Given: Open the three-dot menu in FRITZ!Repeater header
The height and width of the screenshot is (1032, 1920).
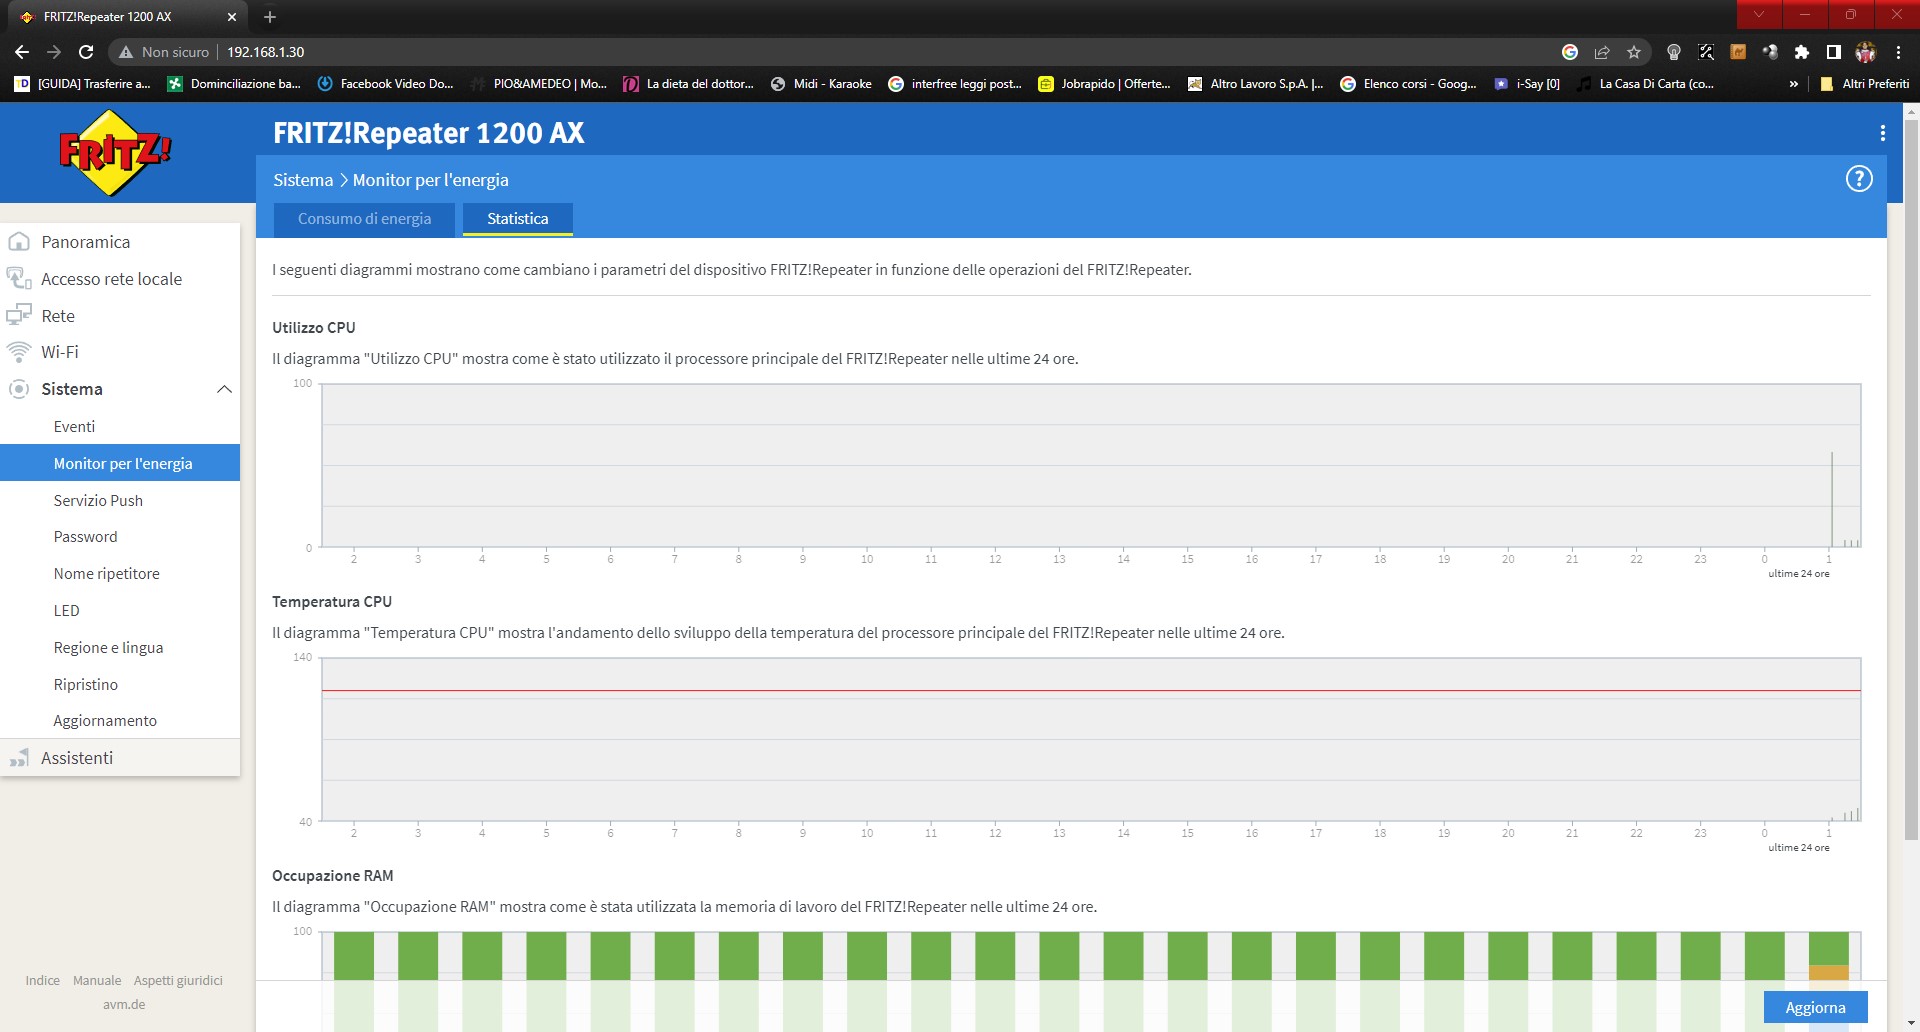Looking at the screenshot, I should (x=1882, y=133).
